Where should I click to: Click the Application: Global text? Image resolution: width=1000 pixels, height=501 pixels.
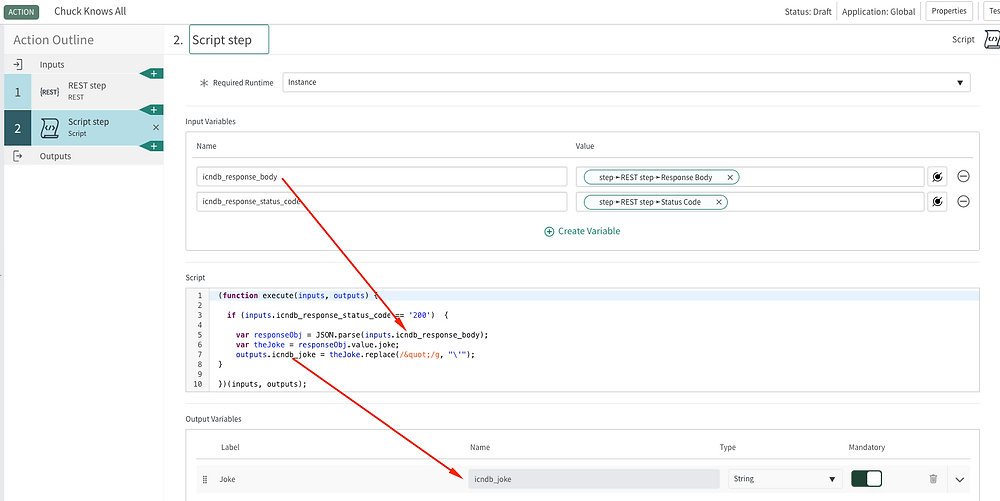click(x=879, y=11)
